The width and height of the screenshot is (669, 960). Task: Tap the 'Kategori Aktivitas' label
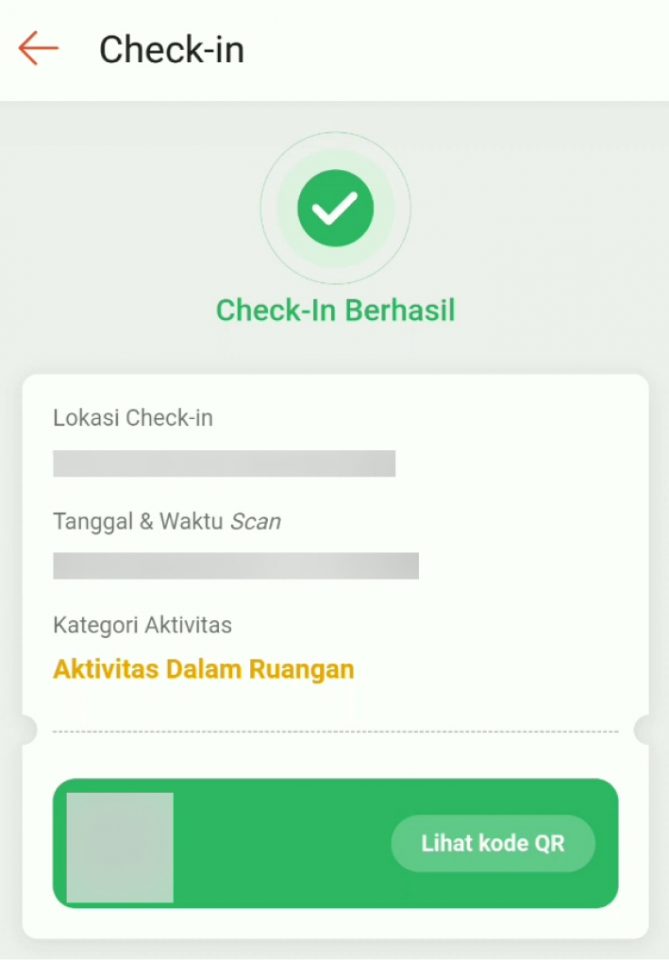click(141, 624)
